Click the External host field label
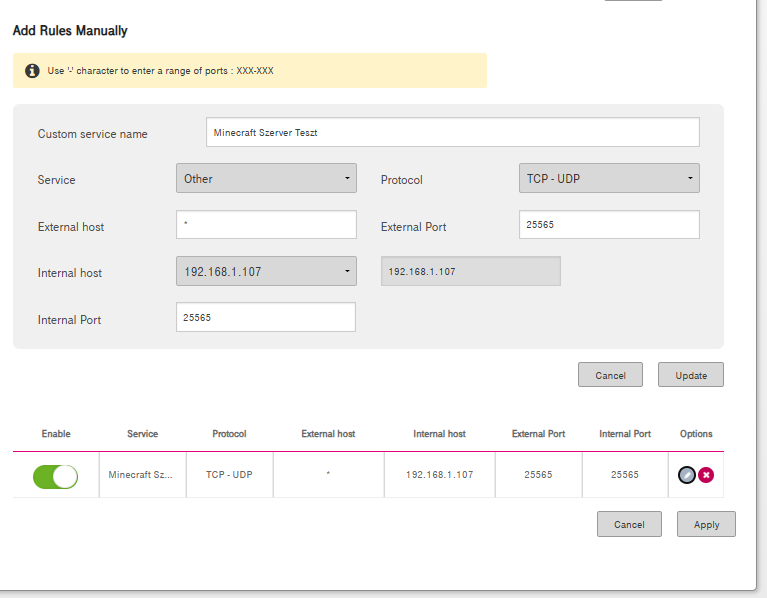This screenshot has height=598, width=767. coord(70,227)
